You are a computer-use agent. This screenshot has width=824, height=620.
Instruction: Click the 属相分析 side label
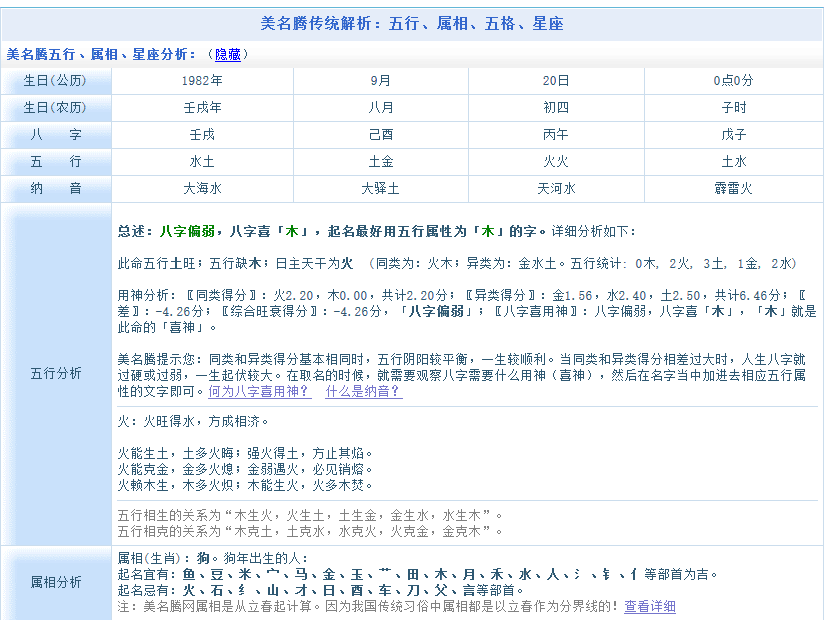[55, 582]
